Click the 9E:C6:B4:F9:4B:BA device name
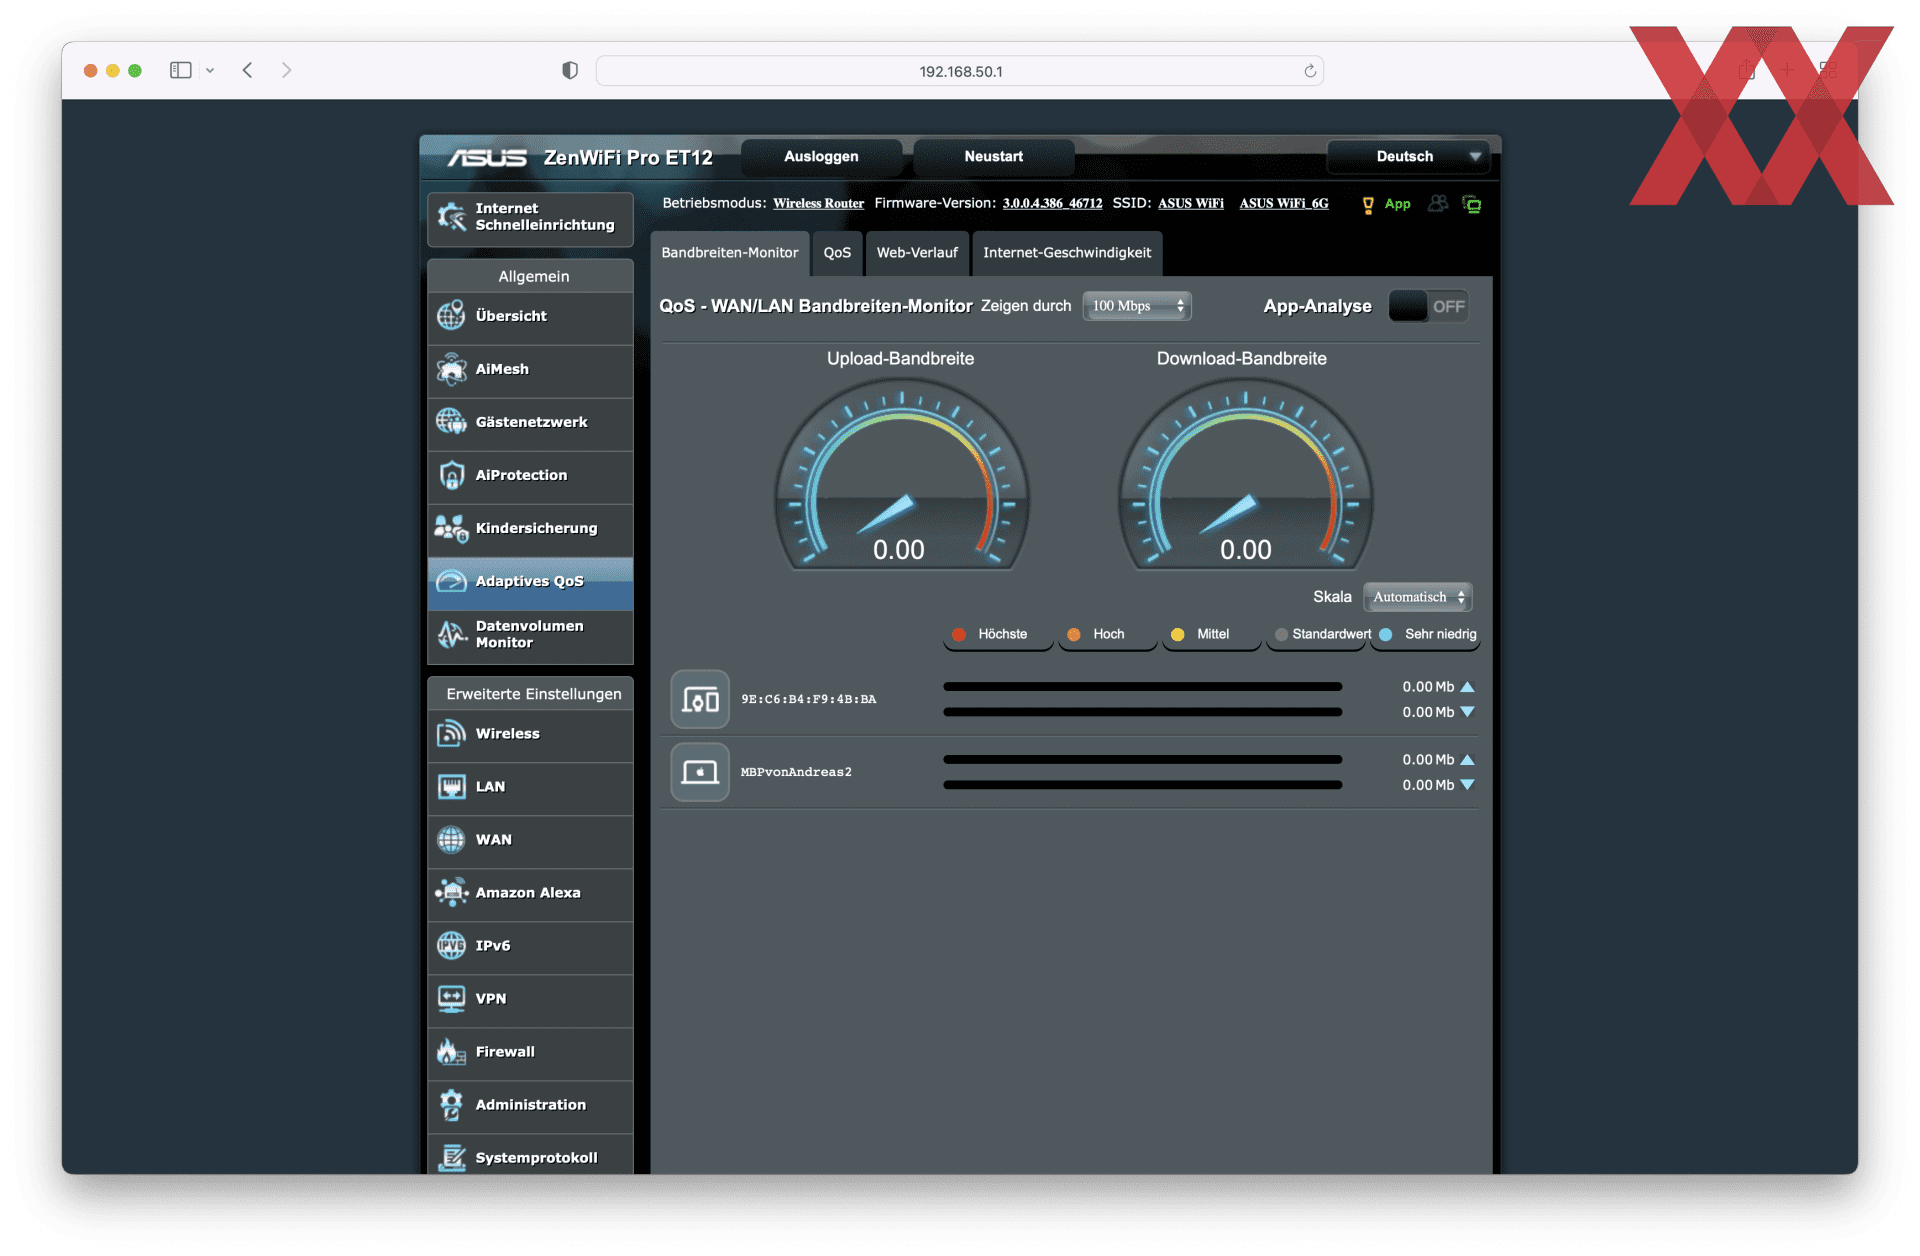 pos(808,700)
